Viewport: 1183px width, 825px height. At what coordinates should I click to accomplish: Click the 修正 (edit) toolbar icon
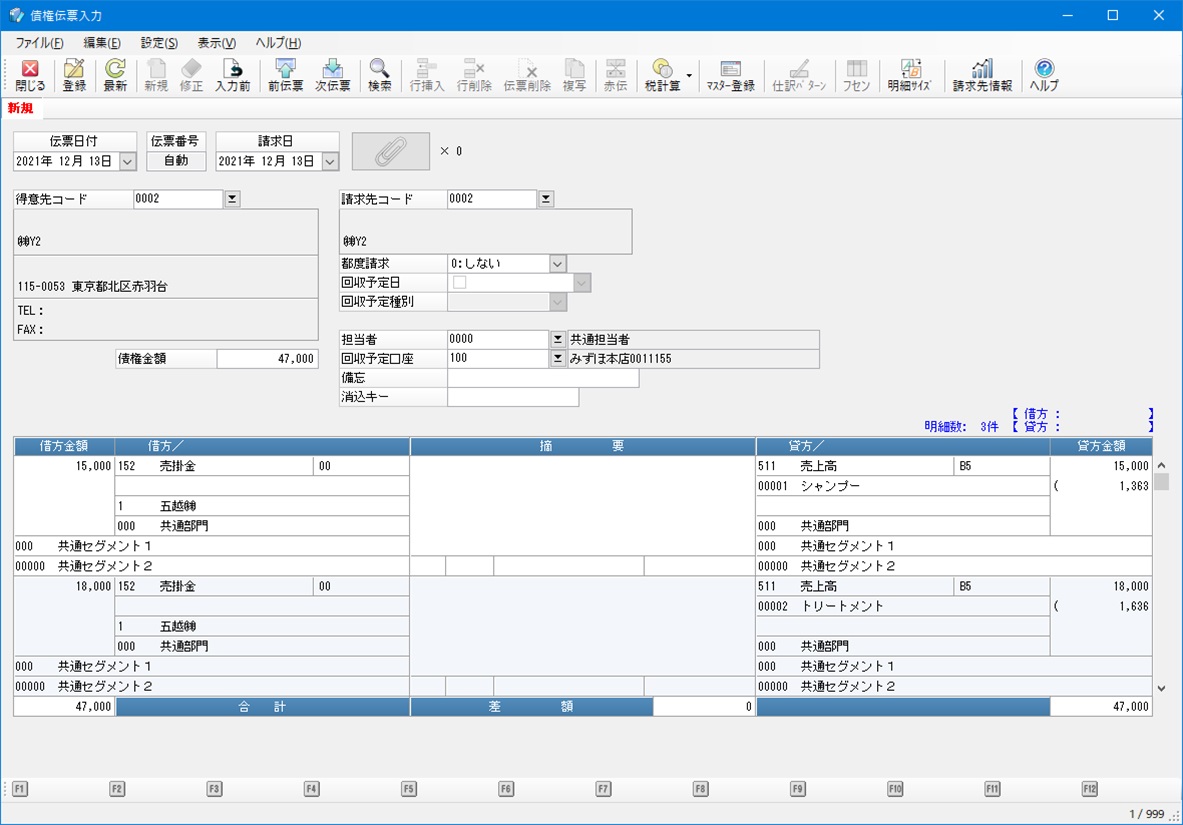coord(192,75)
